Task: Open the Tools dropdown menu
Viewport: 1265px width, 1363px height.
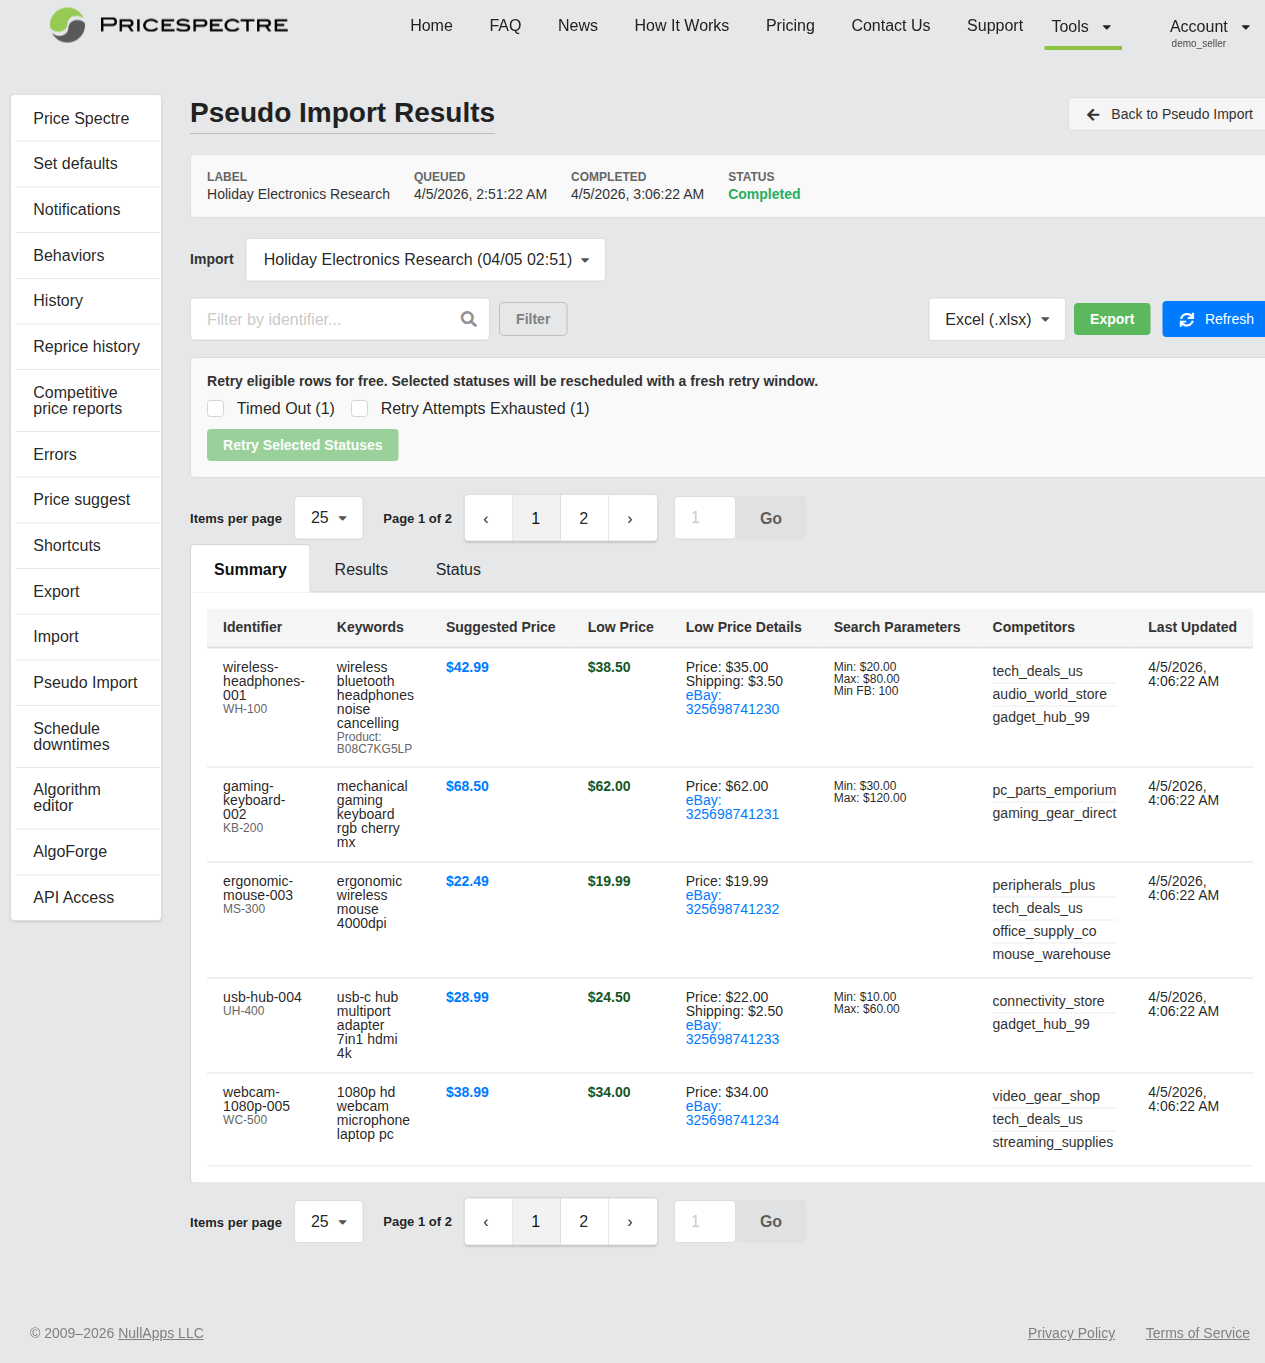Action: tap(1082, 26)
